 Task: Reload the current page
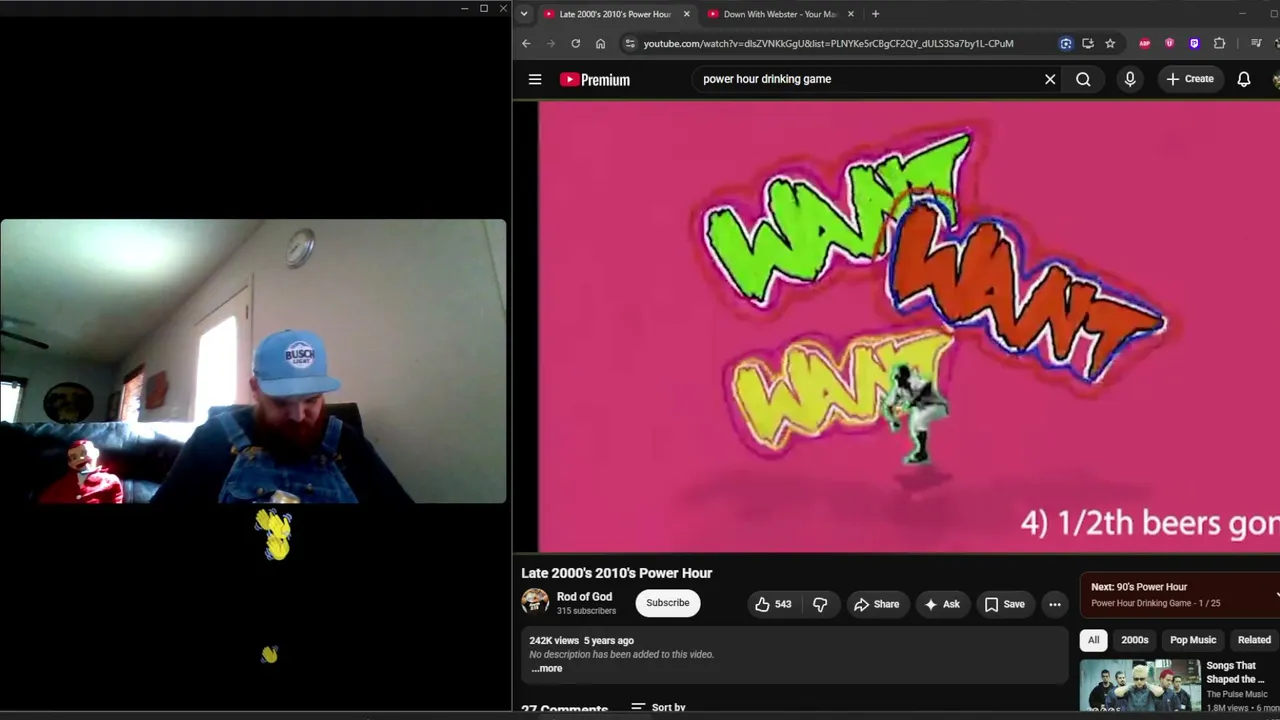tap(575, 43)
